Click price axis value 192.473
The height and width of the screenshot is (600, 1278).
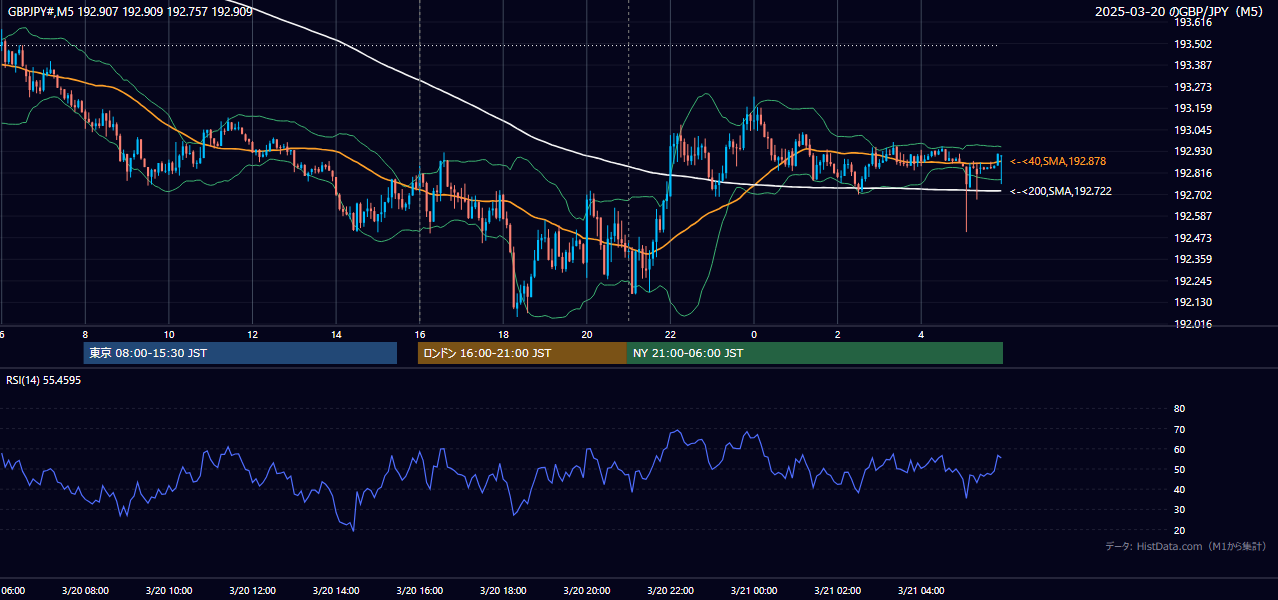tap(1193, 238)
